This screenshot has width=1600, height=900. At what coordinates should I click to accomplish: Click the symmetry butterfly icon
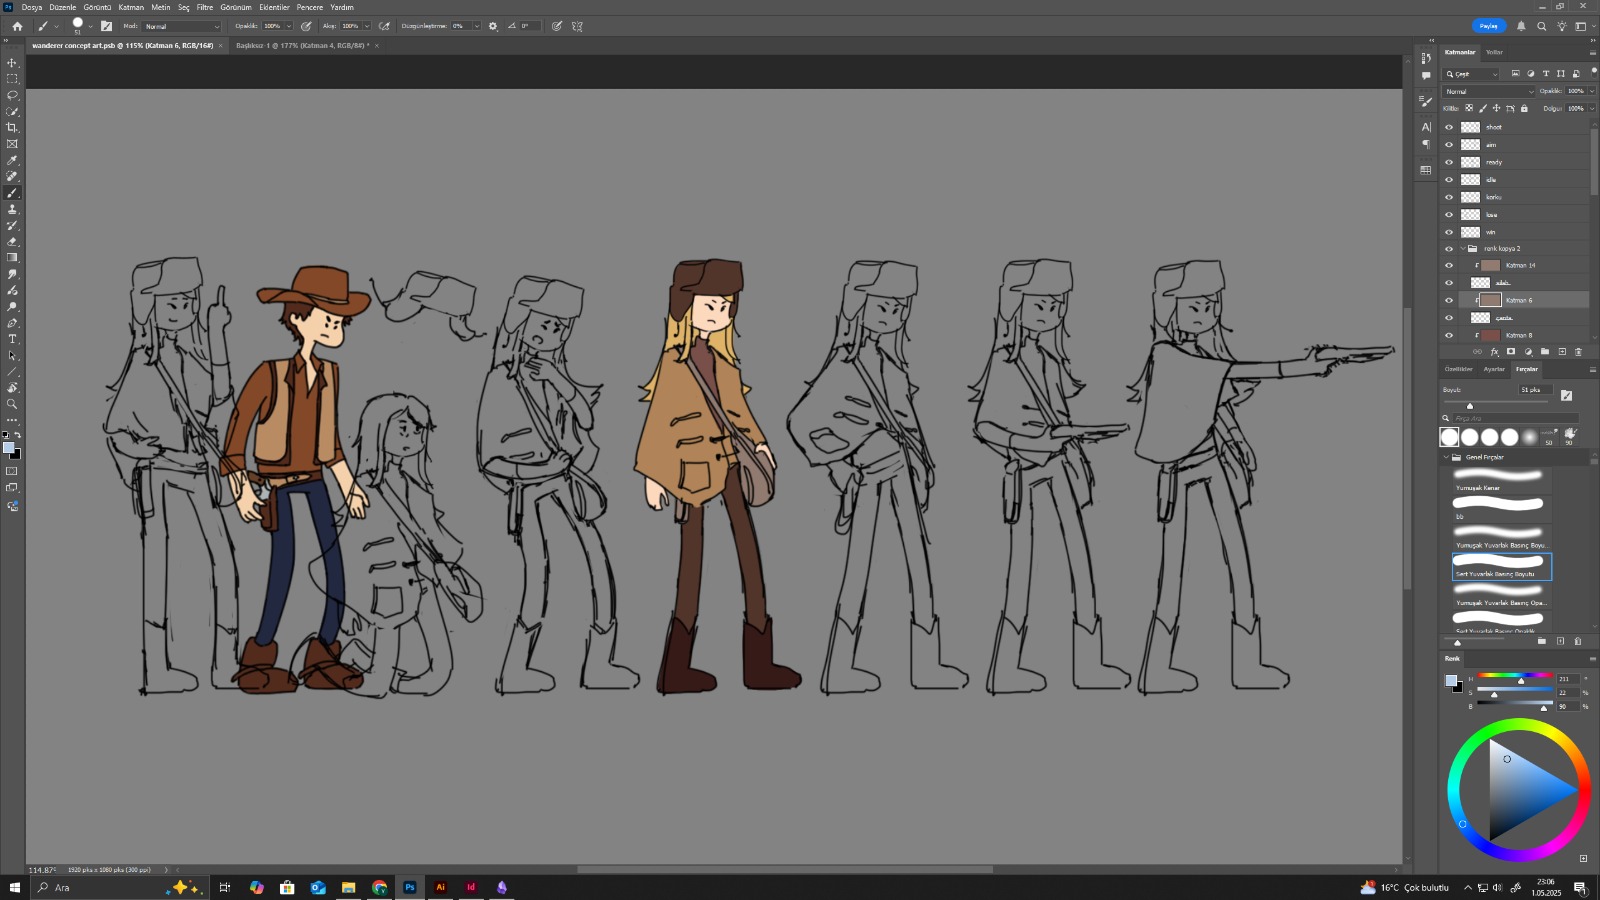click(577, 26)
